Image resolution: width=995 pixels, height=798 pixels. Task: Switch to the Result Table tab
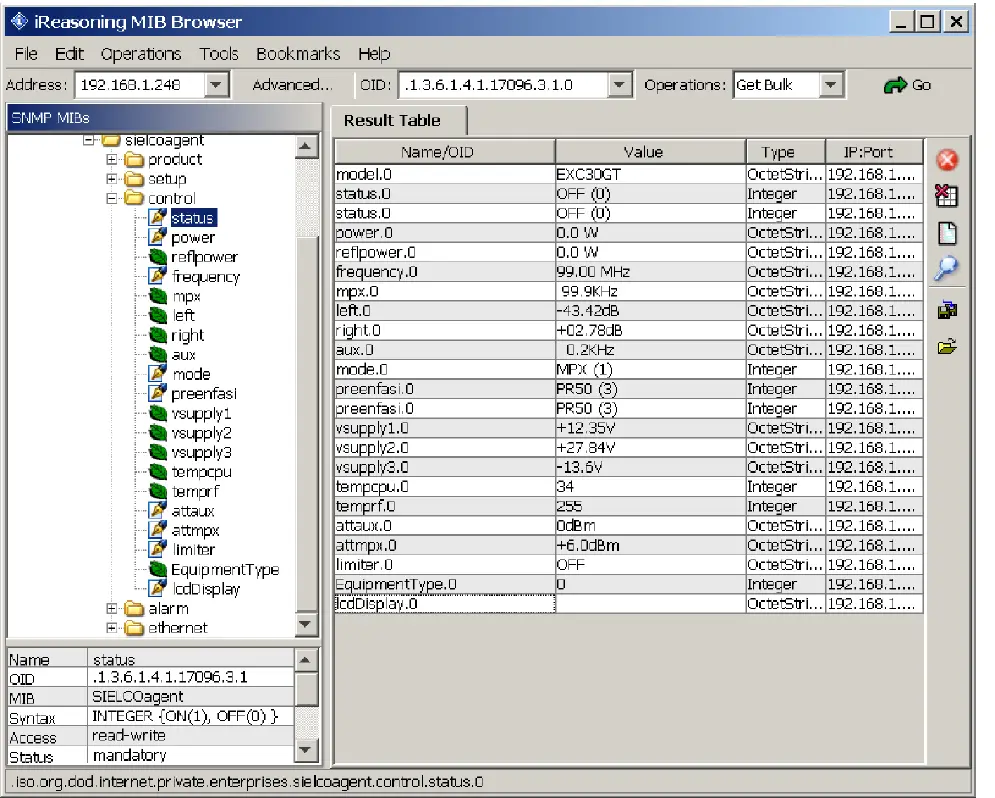tap(391, 121)
